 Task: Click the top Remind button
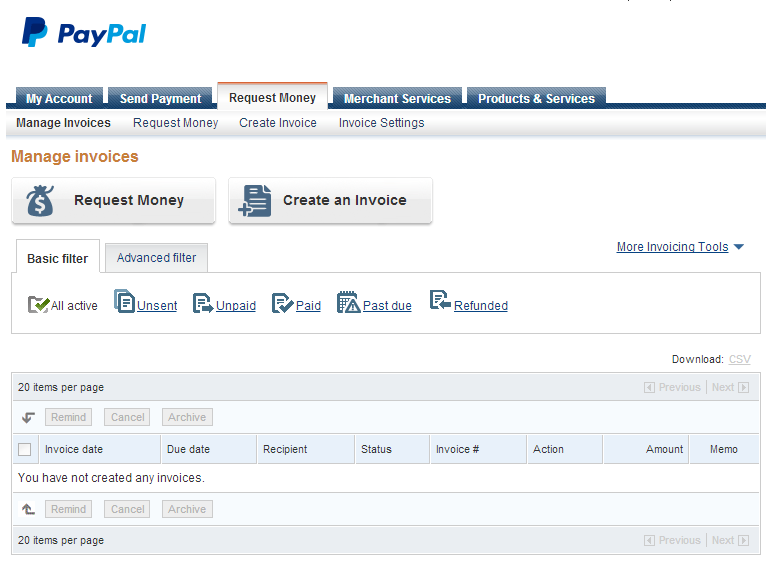point(68,417)
